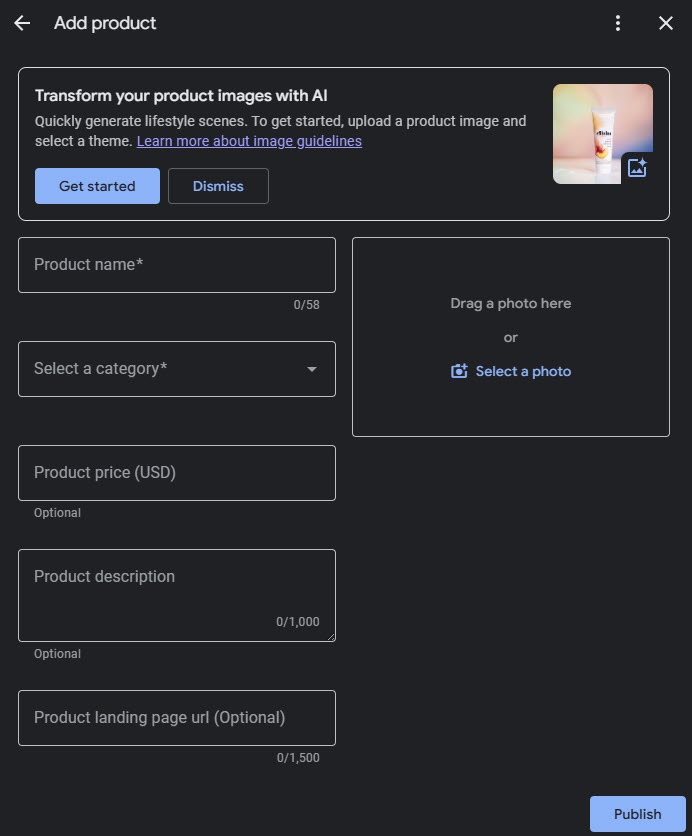Dismiss the AI image banner
Screen dimensions: 692x836
pos(218,186)
